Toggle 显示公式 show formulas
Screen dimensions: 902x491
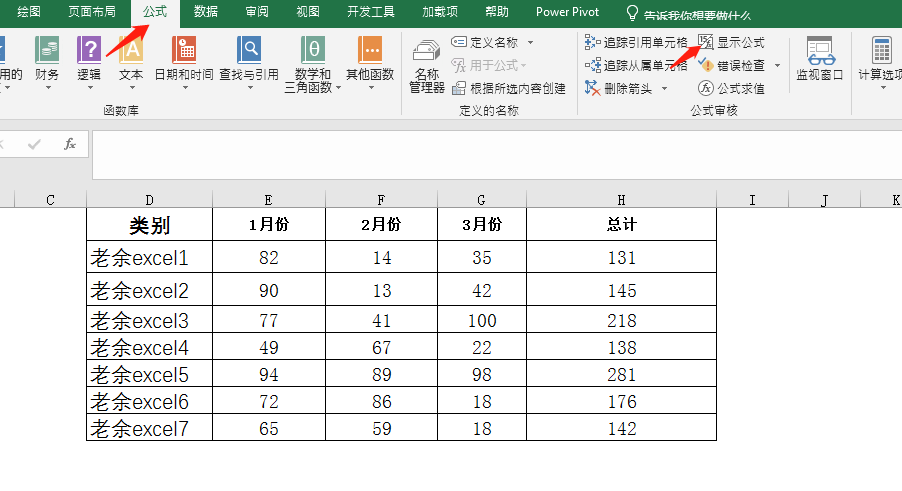(732, 42)
